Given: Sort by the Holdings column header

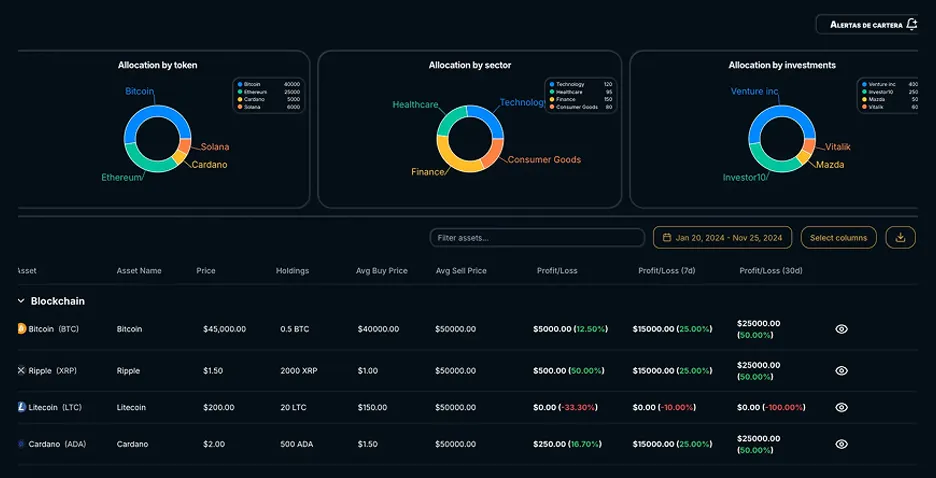Looking at the screenshot, I should pyautogui.click(x=292, y=271).
